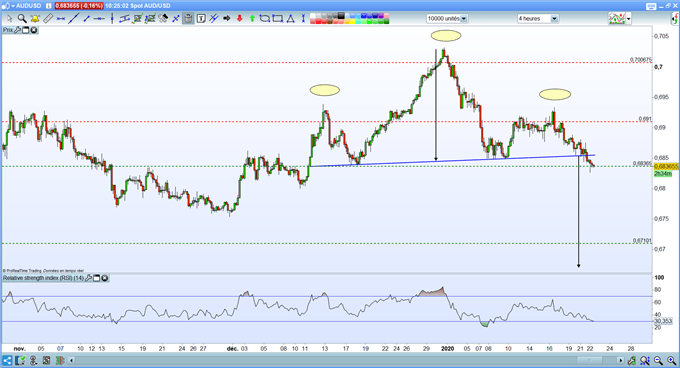Image resolution: width=680 pixels, height=368 pixels.
Task: Activate the magnifying glass zoom tool
Action: click(x=22, y=19)
